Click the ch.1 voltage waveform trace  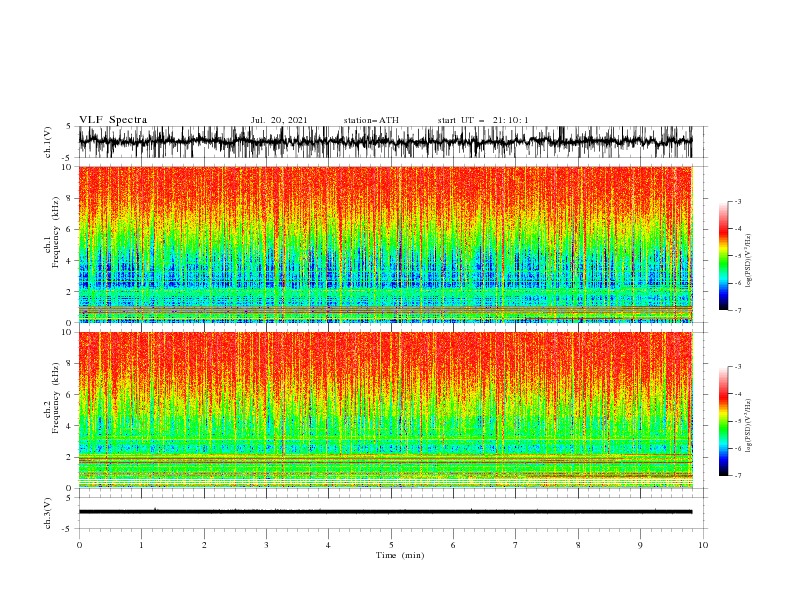pos(385,142)
